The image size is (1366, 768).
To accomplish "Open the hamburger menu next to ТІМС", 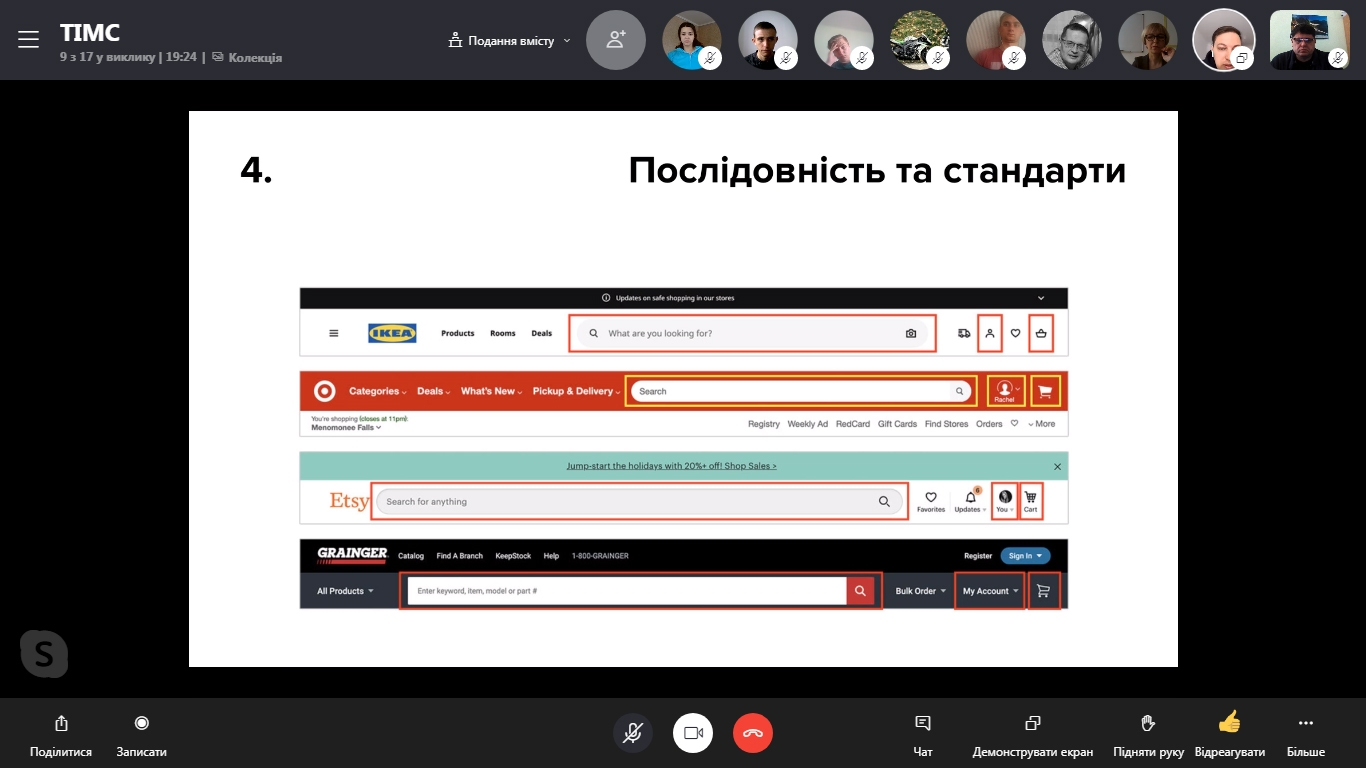I will 28,39.
